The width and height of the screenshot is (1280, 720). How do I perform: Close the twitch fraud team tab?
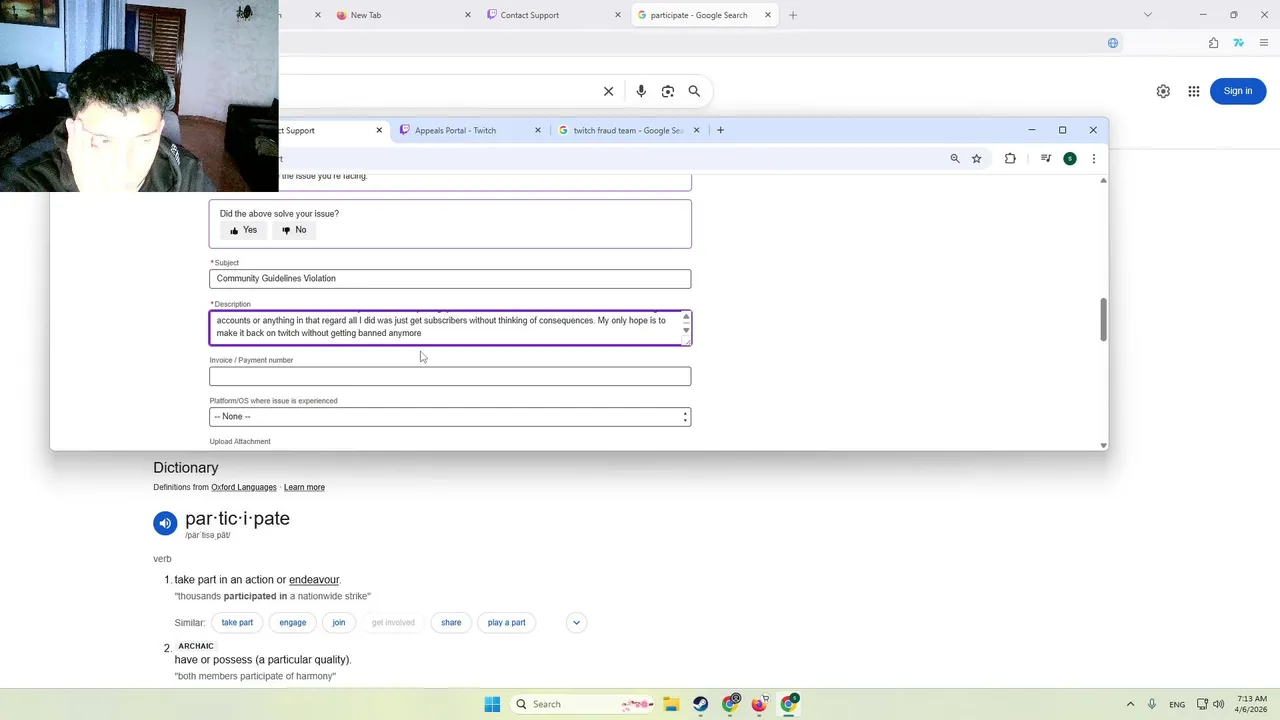tap(697, 130)
